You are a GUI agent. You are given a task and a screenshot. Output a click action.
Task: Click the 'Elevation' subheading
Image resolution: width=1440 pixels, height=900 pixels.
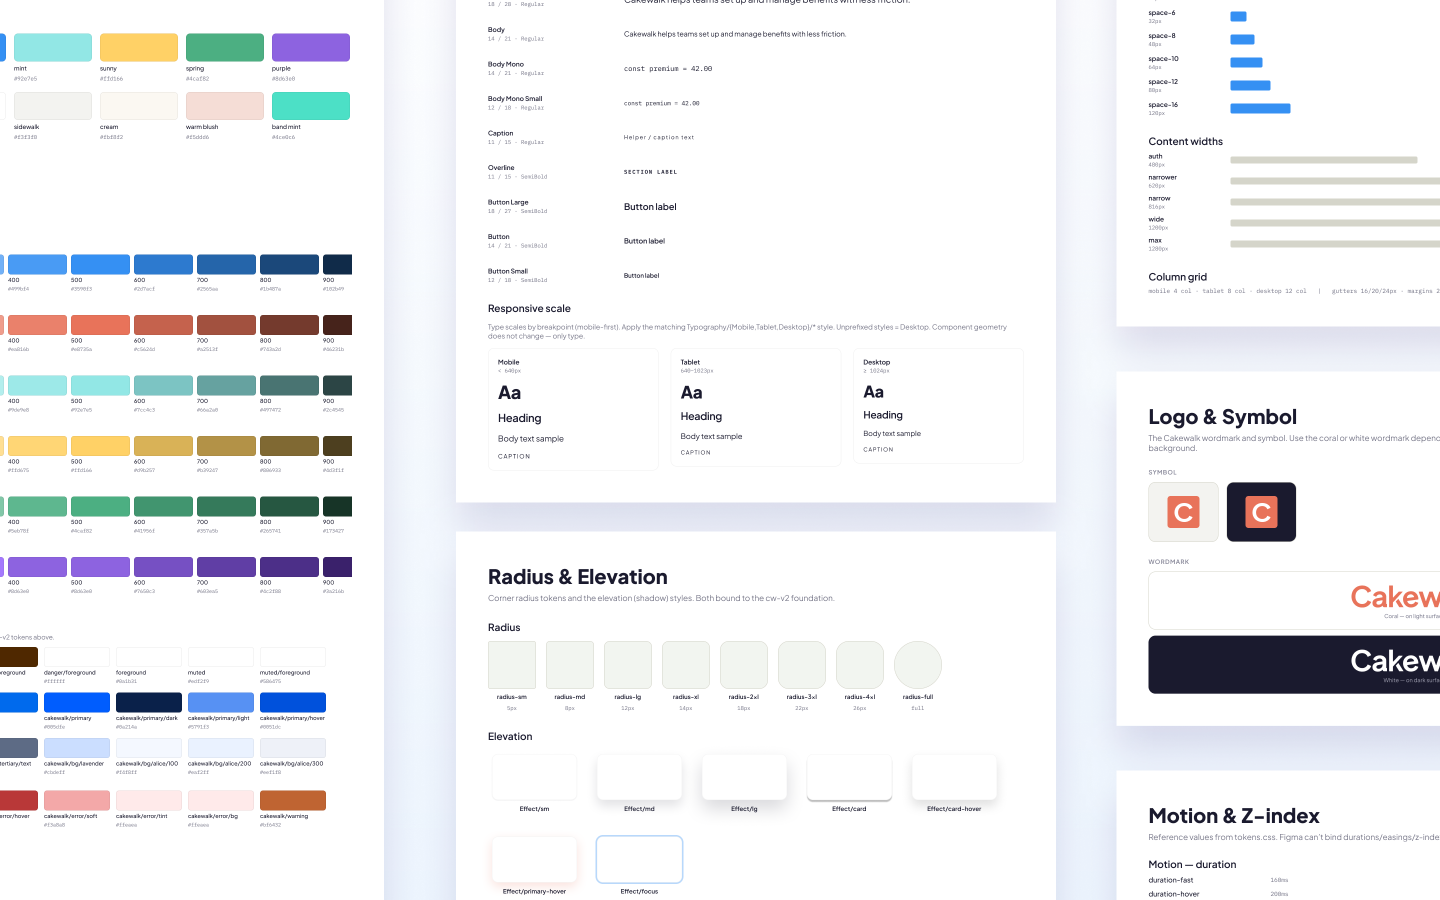(x=510, y=737)
